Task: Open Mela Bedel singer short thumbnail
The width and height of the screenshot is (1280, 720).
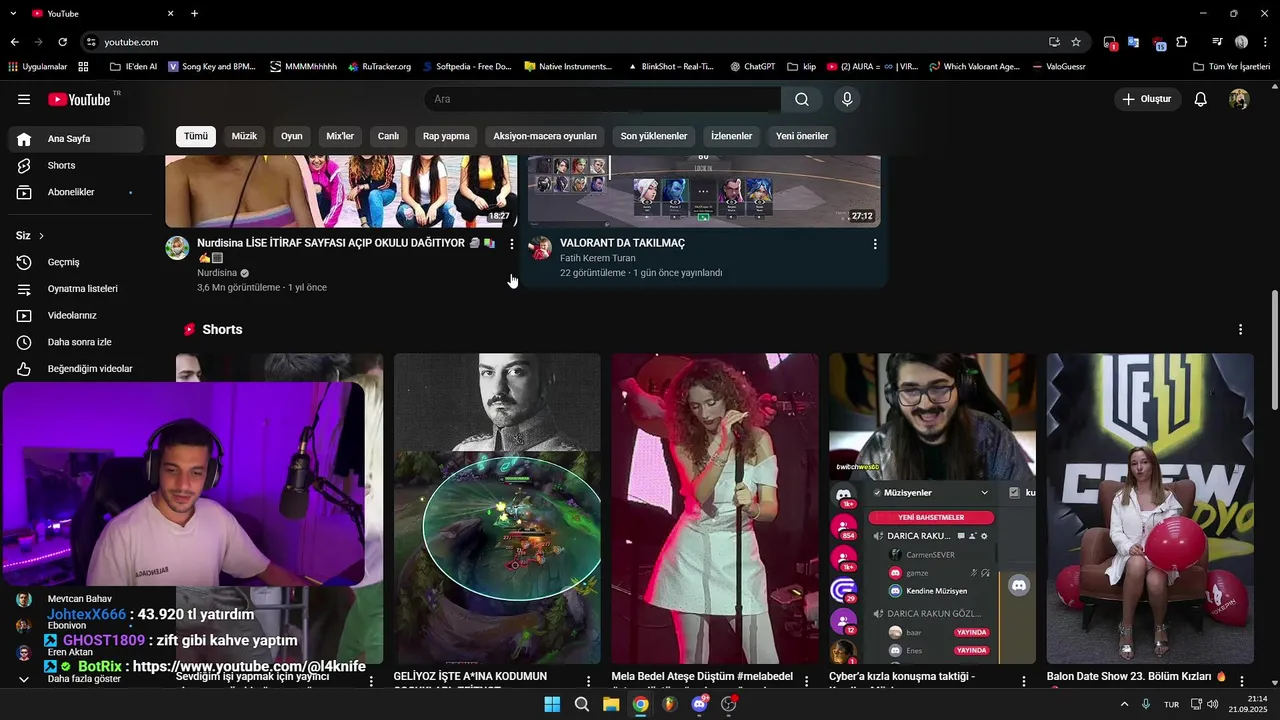Action: [x=715, y=508]
